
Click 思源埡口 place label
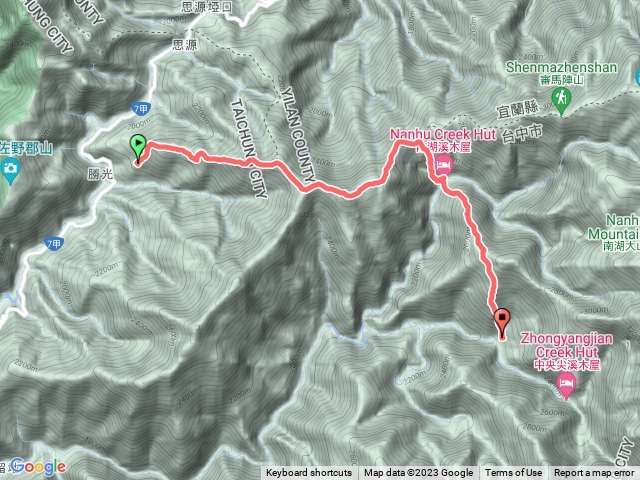pyautogui.click(x=207, y=7)
